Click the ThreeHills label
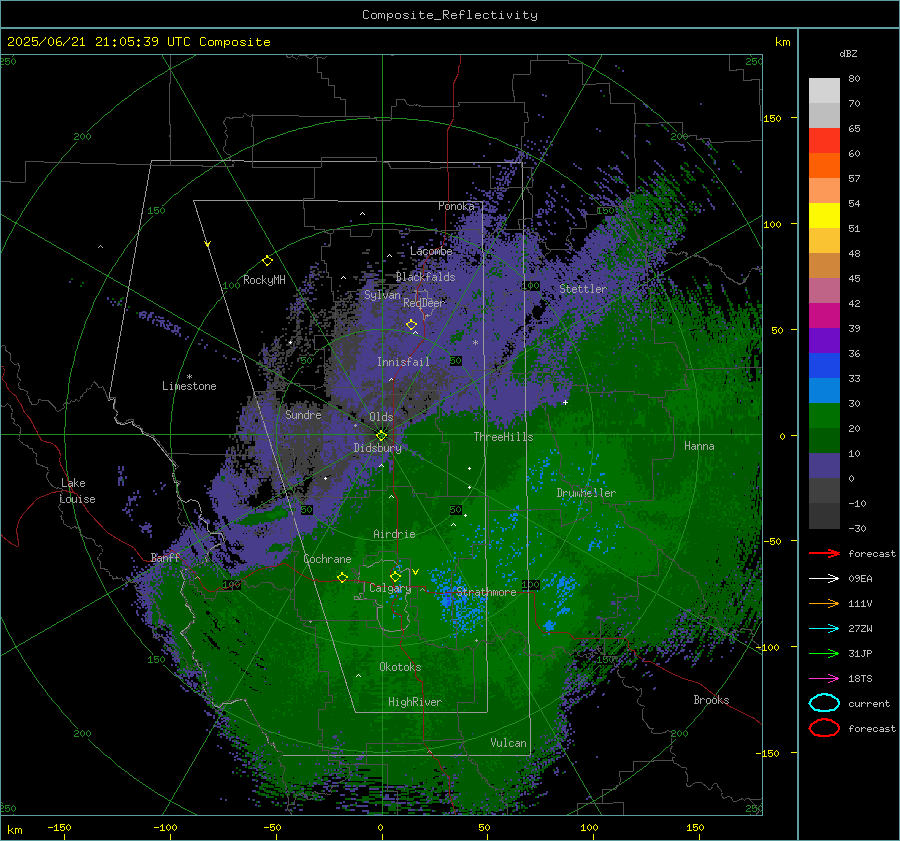The width and height of the screenshot is (900, 841). click(x=503, y=437)
